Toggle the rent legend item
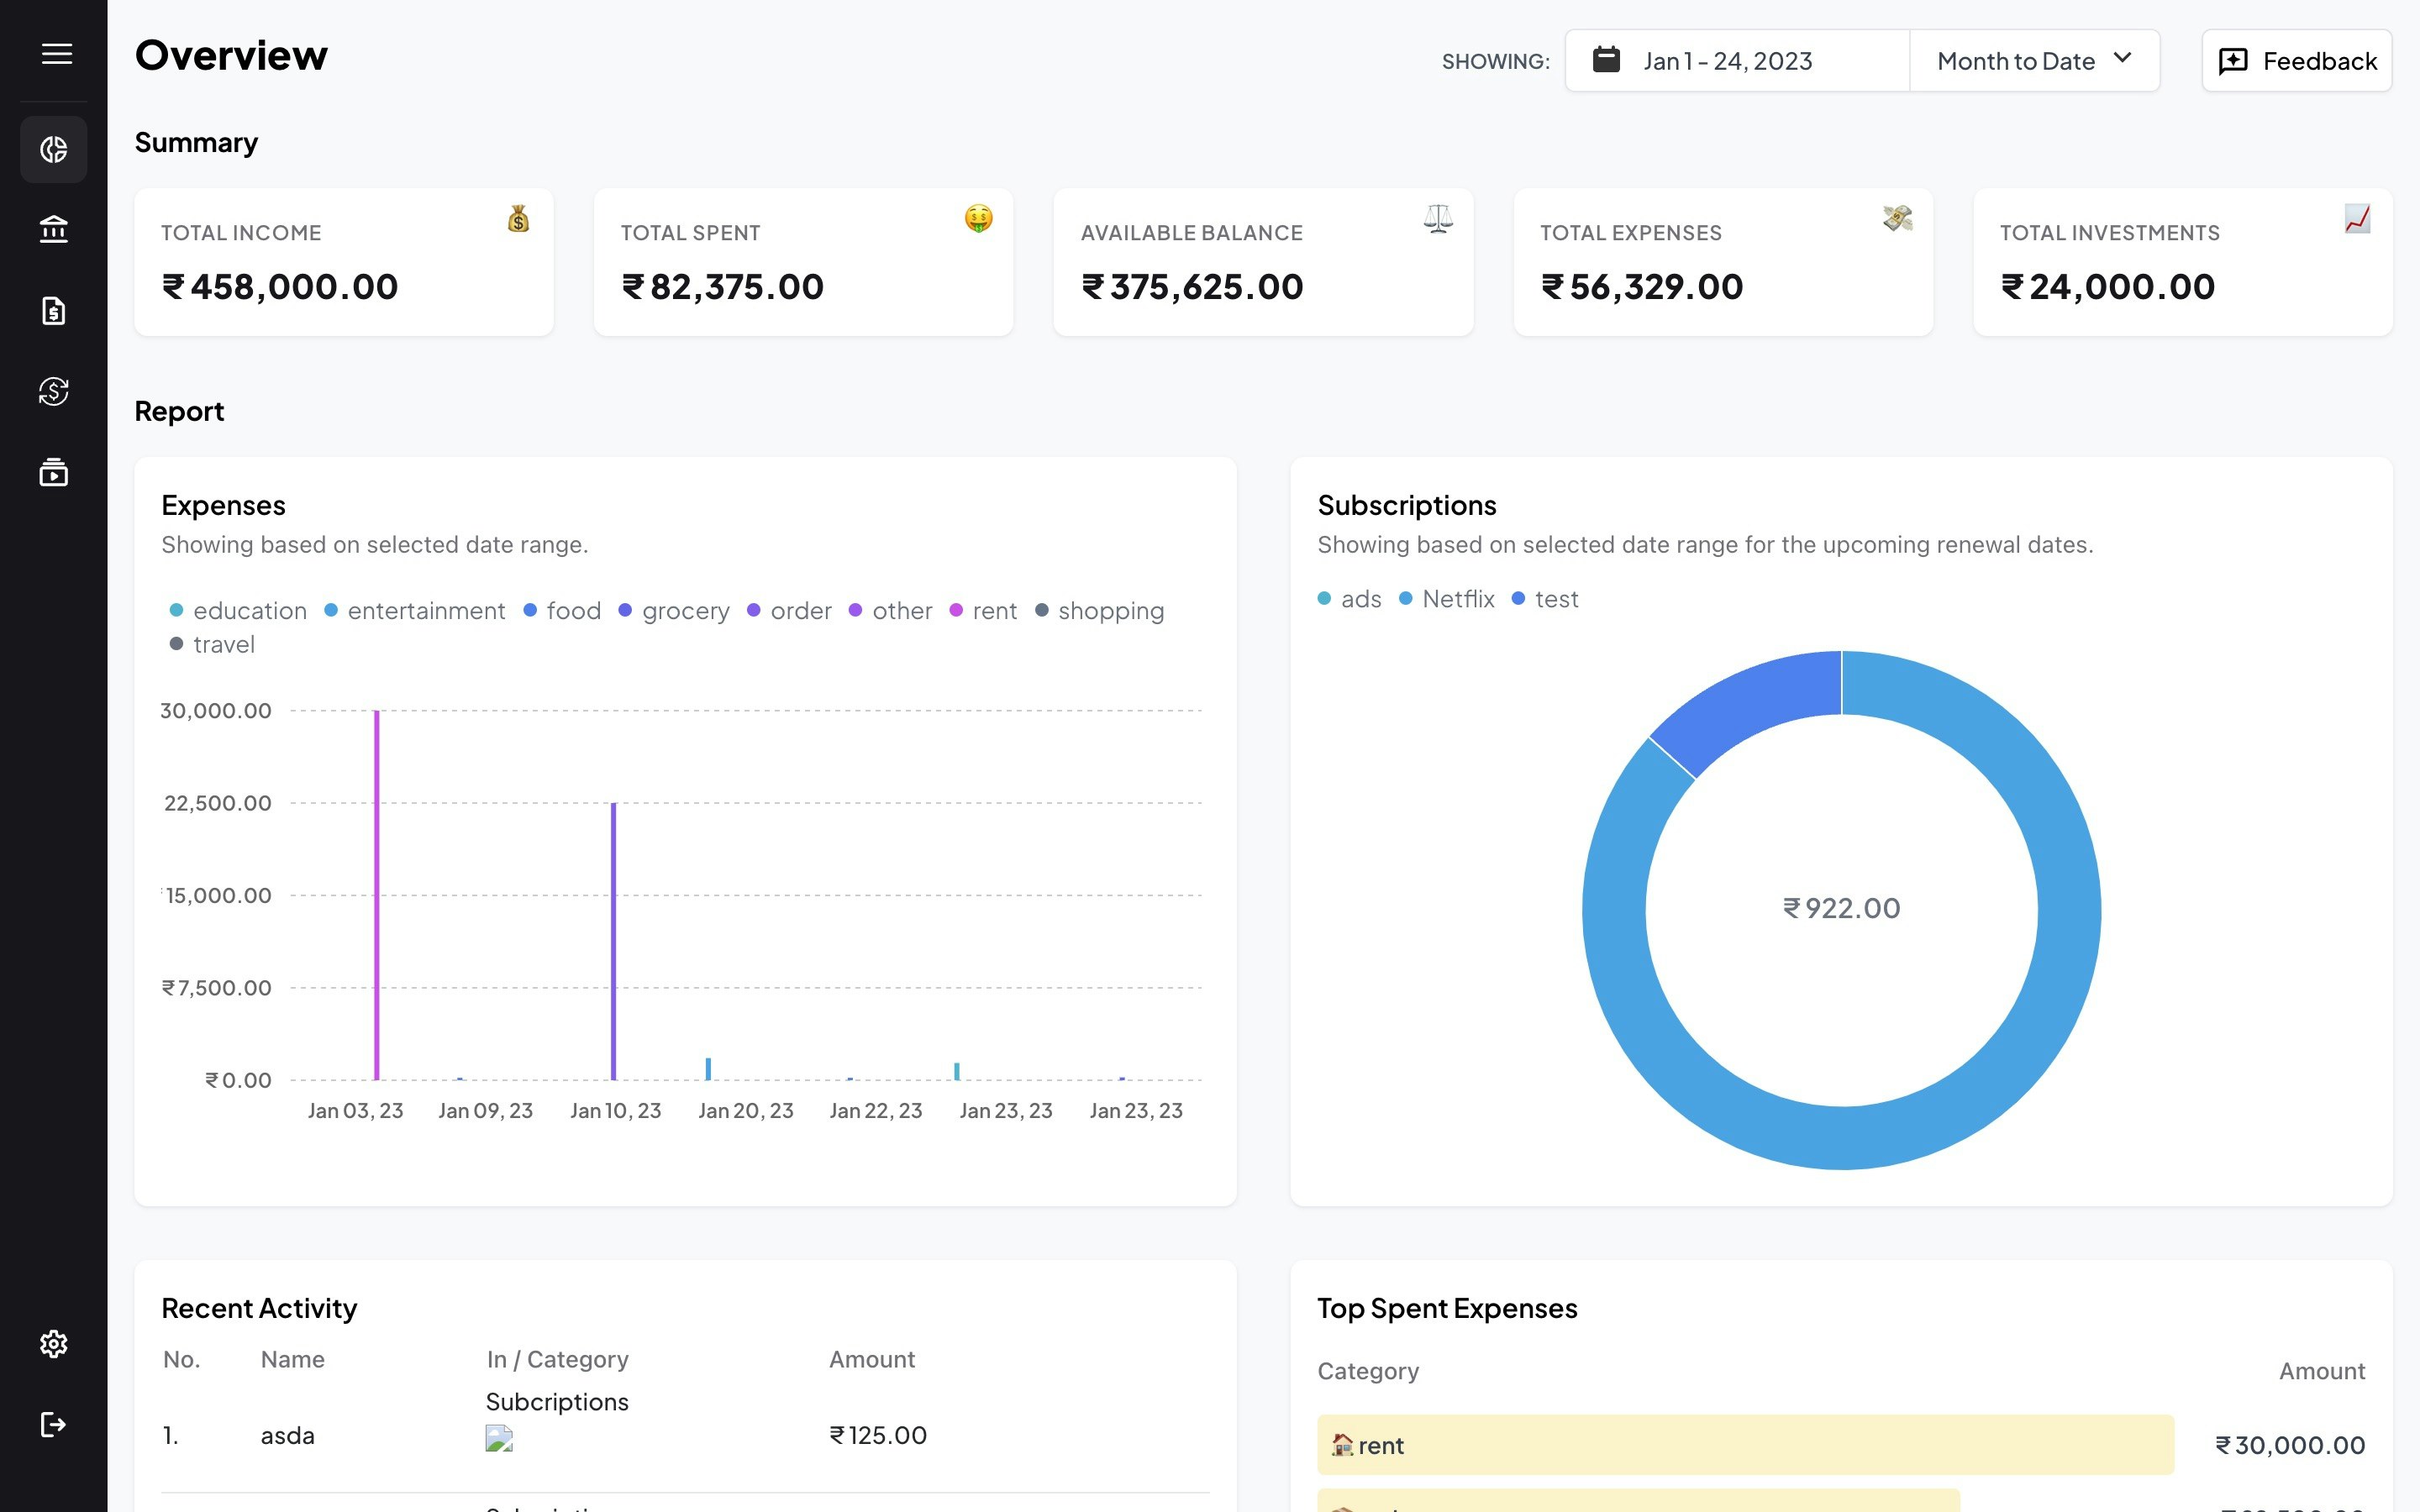This screenshot has width=2420, height=1512. click(x=983, y=610)
